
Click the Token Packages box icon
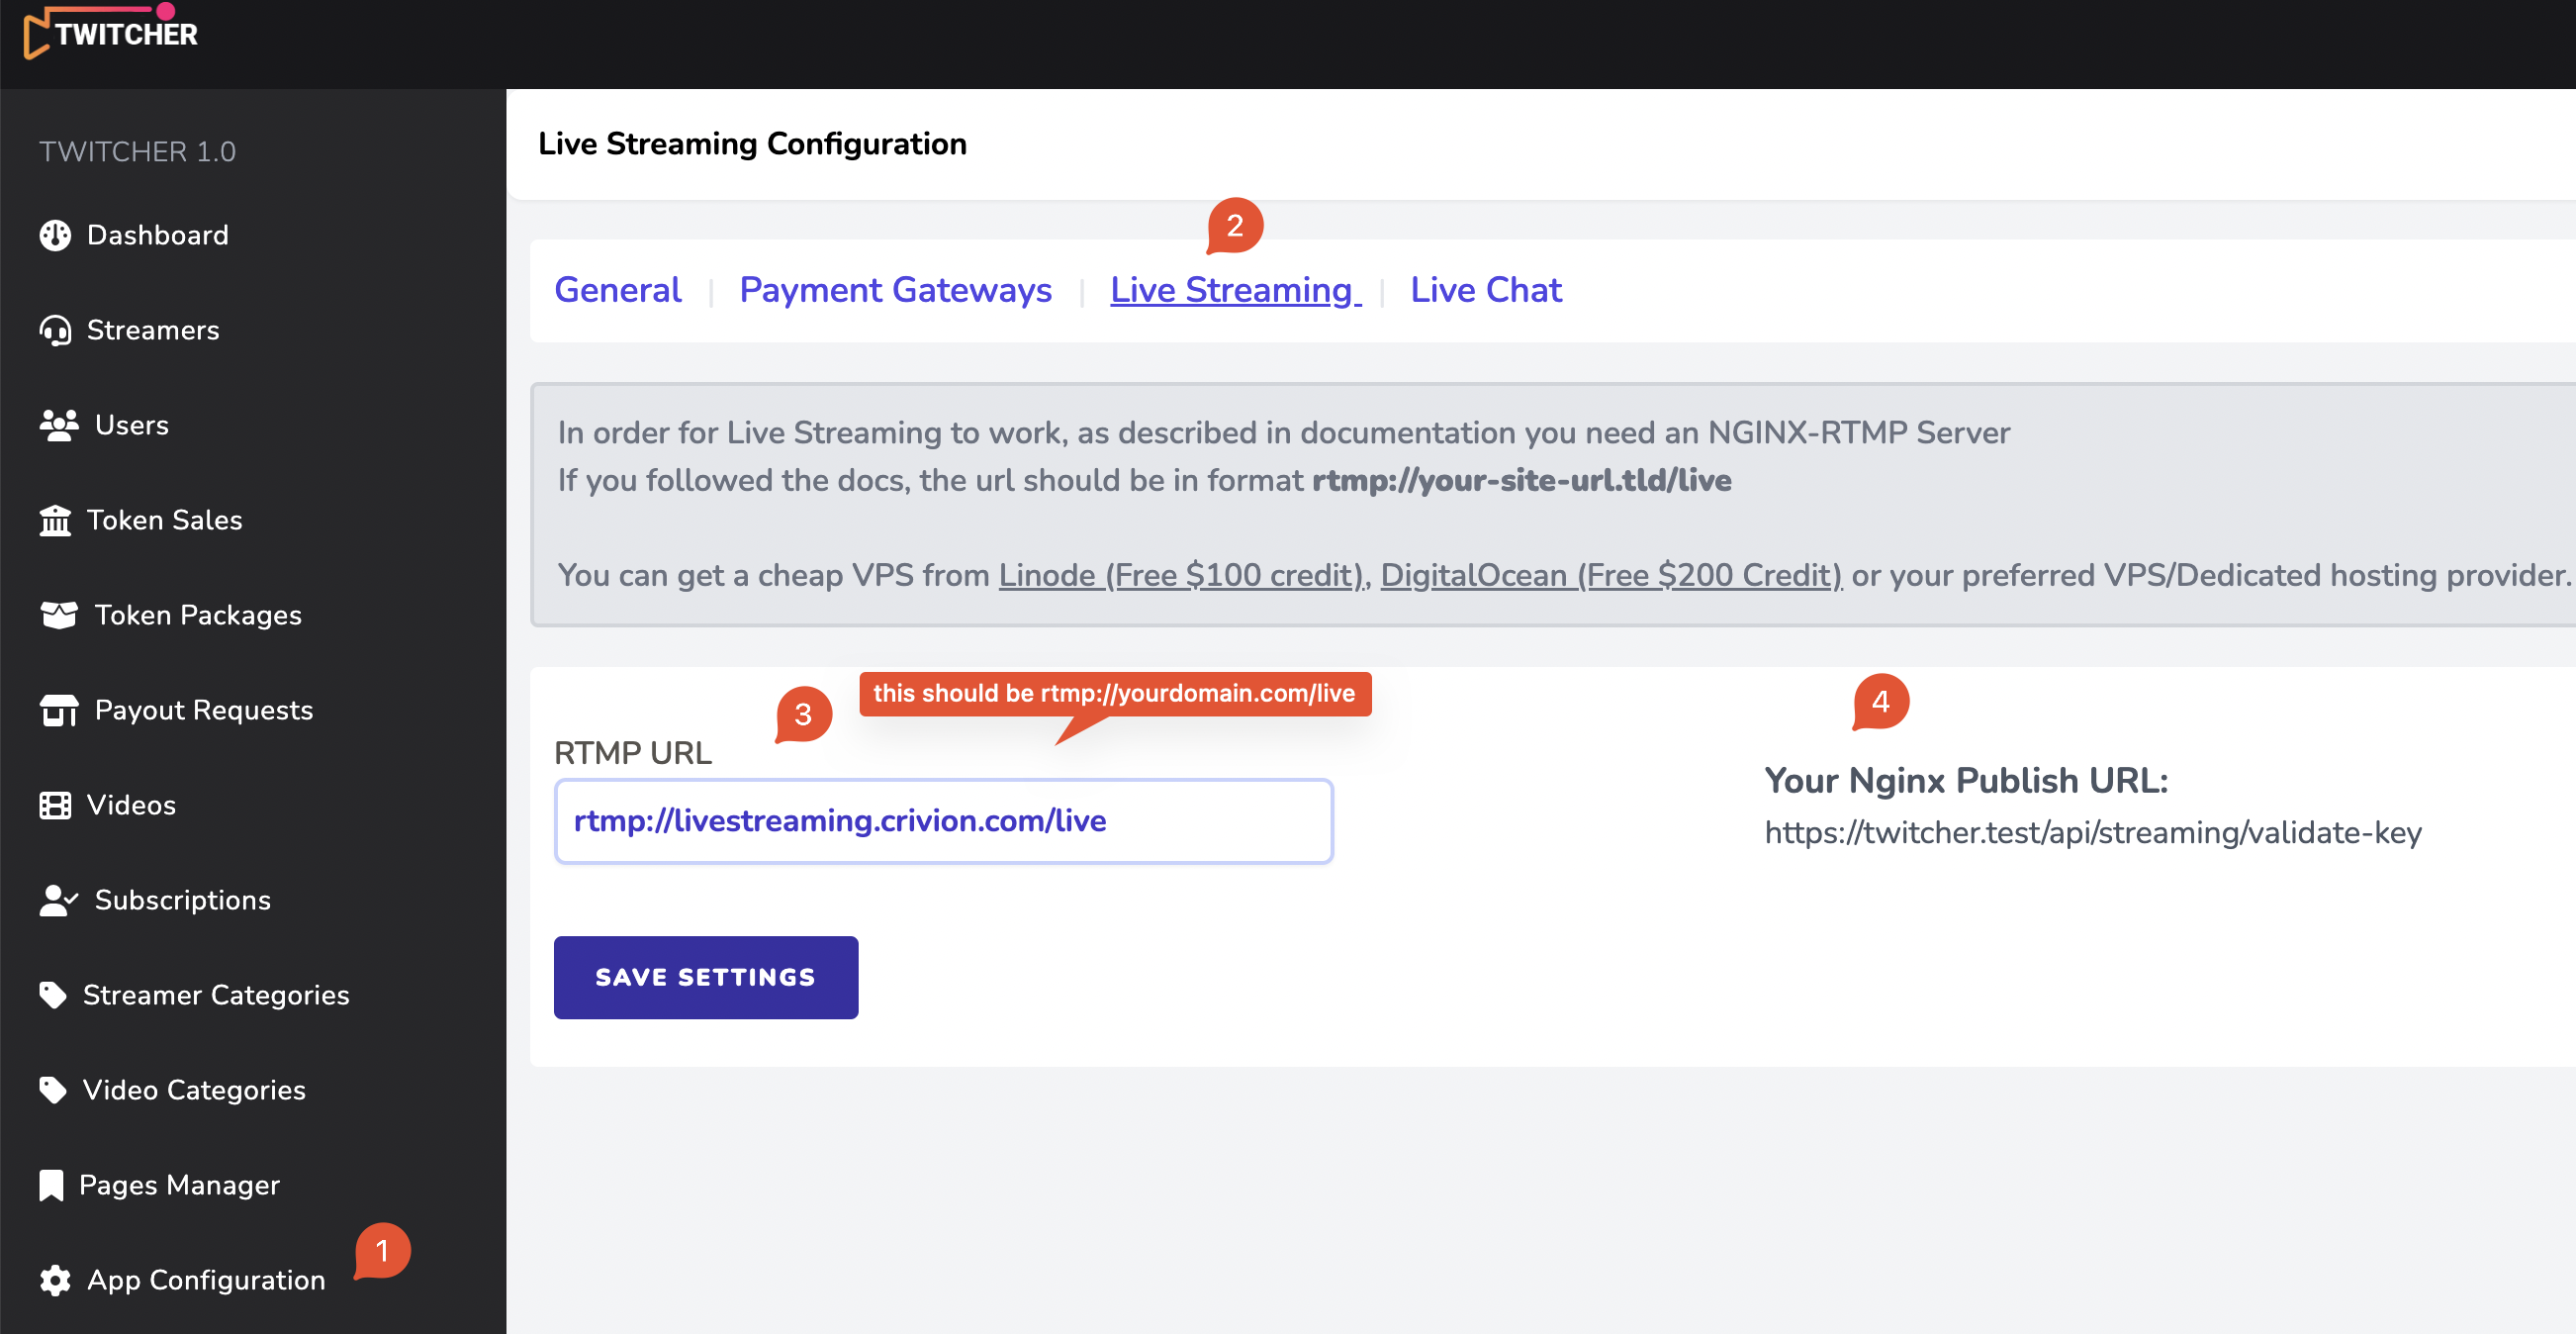click(x=59, y=615)
